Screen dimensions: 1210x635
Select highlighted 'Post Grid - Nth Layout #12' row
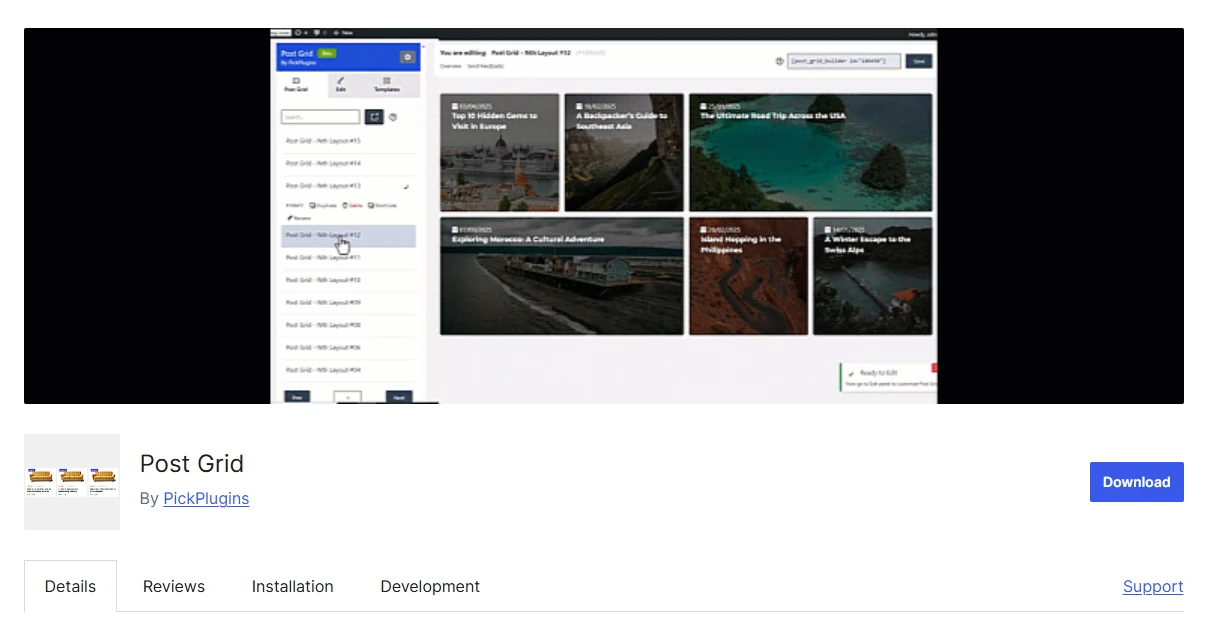[x=348, y=235]
